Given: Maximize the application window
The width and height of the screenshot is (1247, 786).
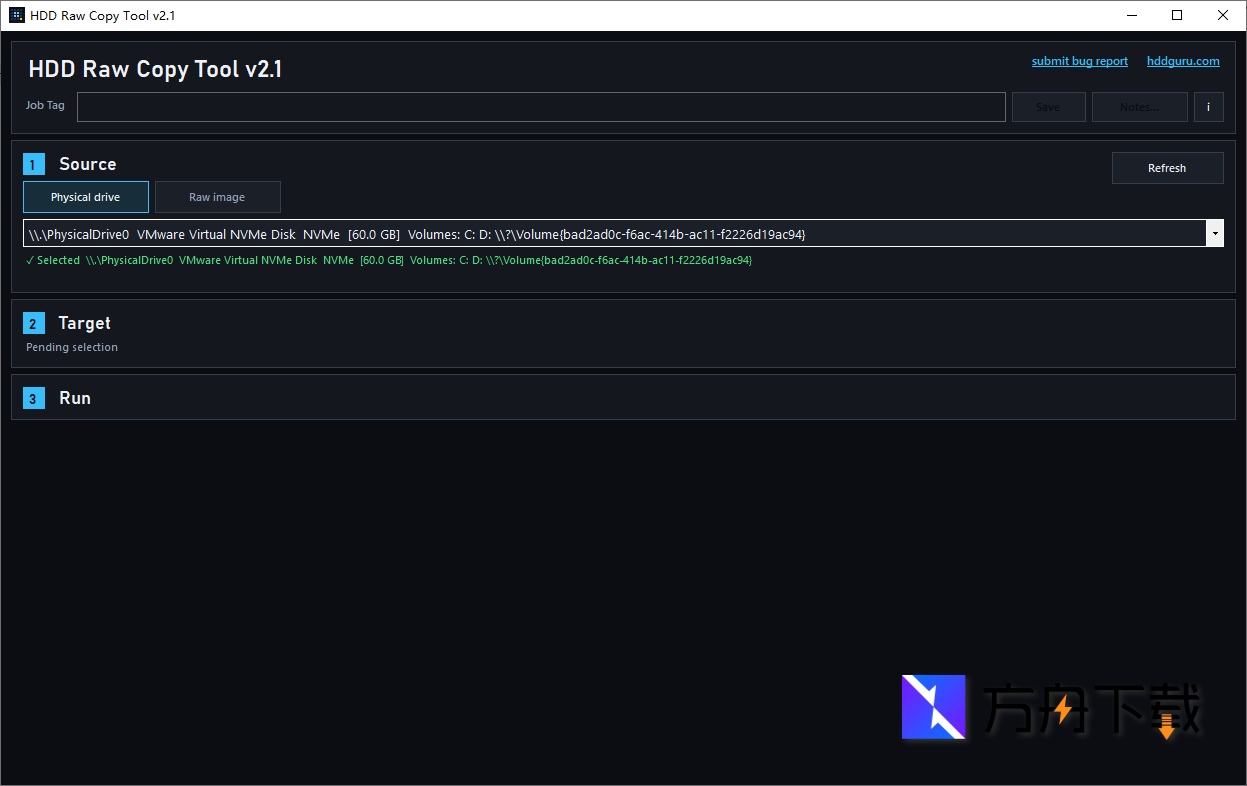Looking at the screenshot, I should [1177, 15].
